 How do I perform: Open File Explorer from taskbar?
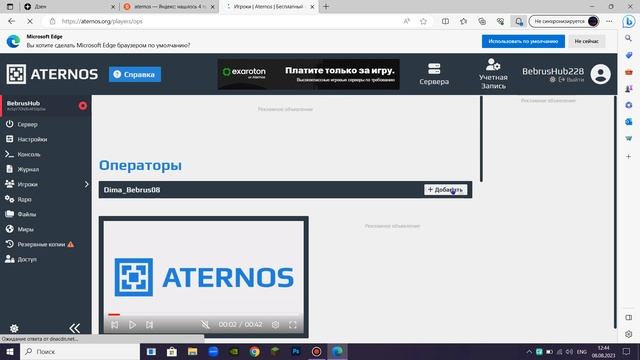(192, 351)
